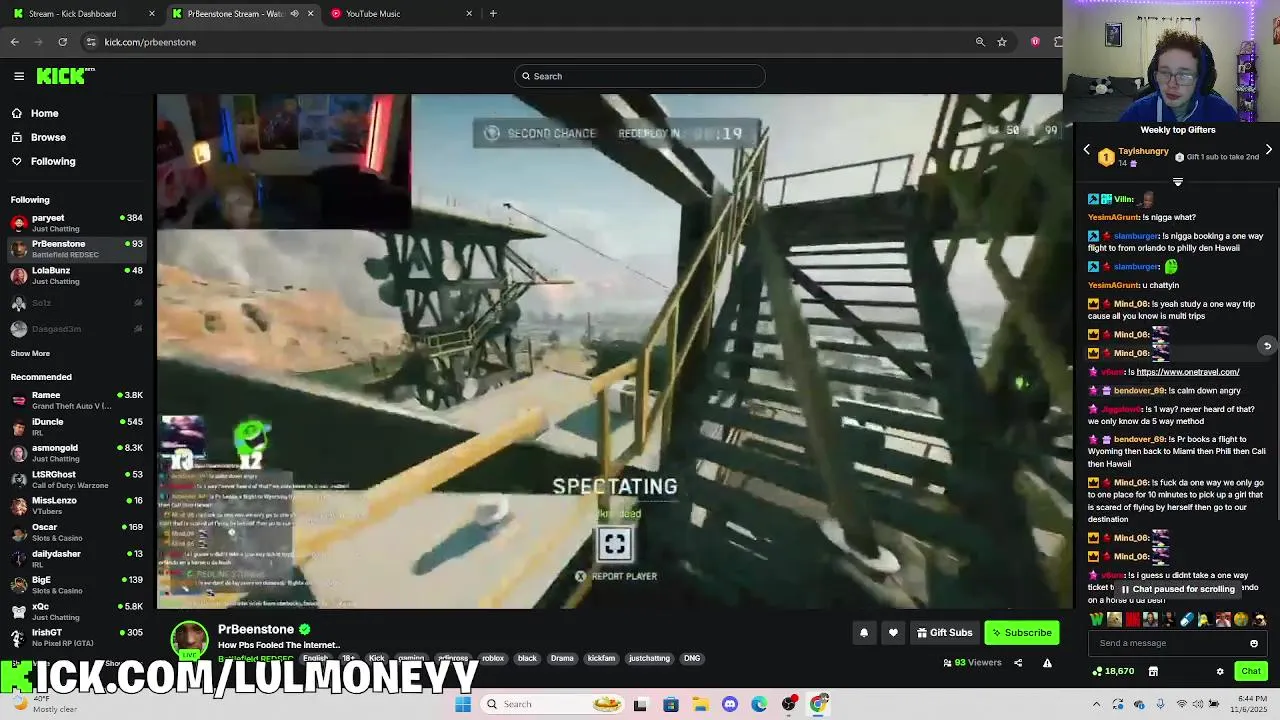This screenshot has width=1280, height=720.
Task: Open recommended channel Ramee
Action: click(x=76, y=401)
